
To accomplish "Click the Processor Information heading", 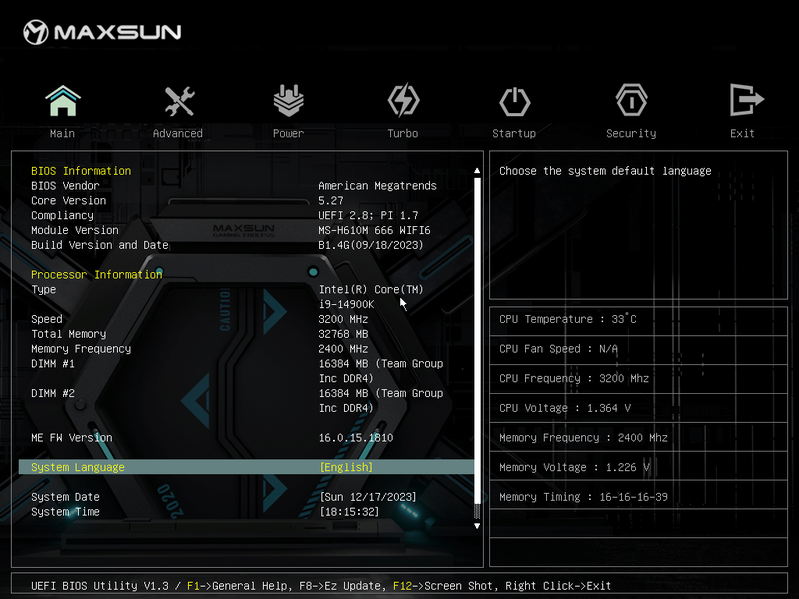I will tap(96, 275).
